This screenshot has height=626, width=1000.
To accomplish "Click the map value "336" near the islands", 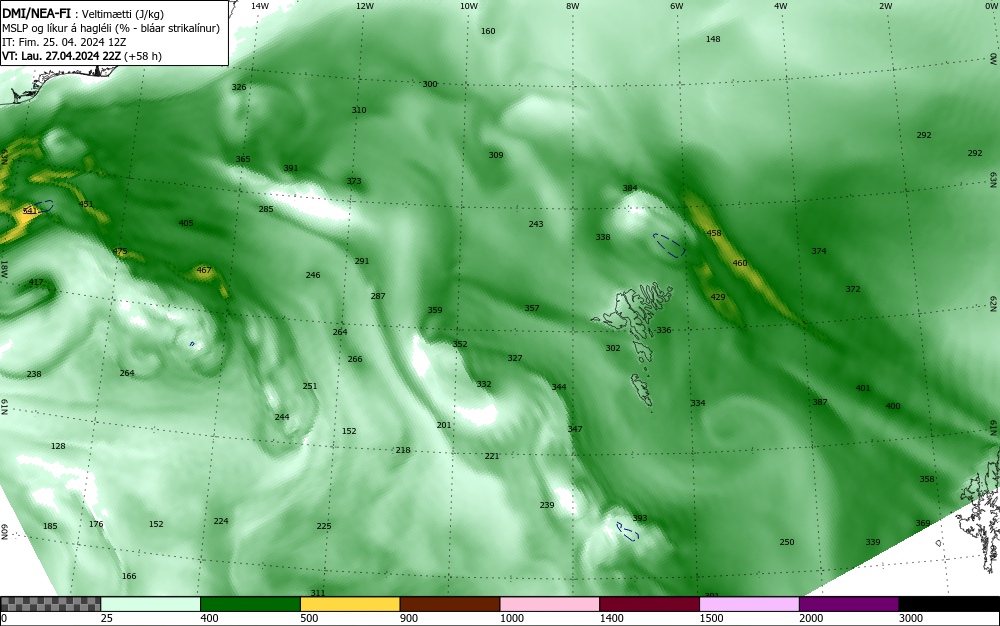I will coord(664,330).
